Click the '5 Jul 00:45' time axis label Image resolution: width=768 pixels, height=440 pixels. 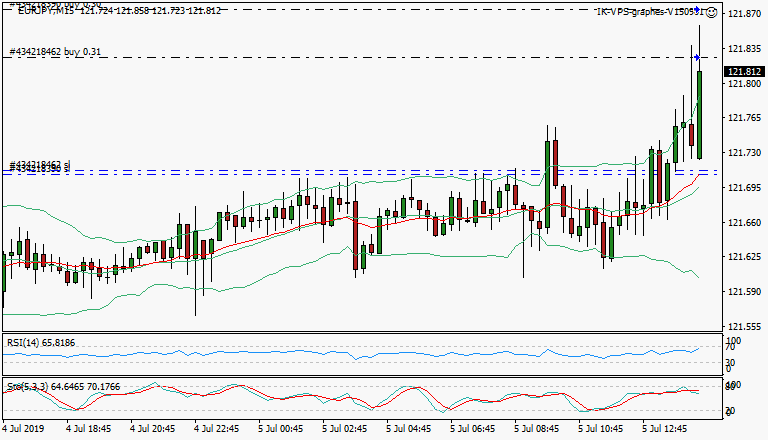(x=281, y=429)
